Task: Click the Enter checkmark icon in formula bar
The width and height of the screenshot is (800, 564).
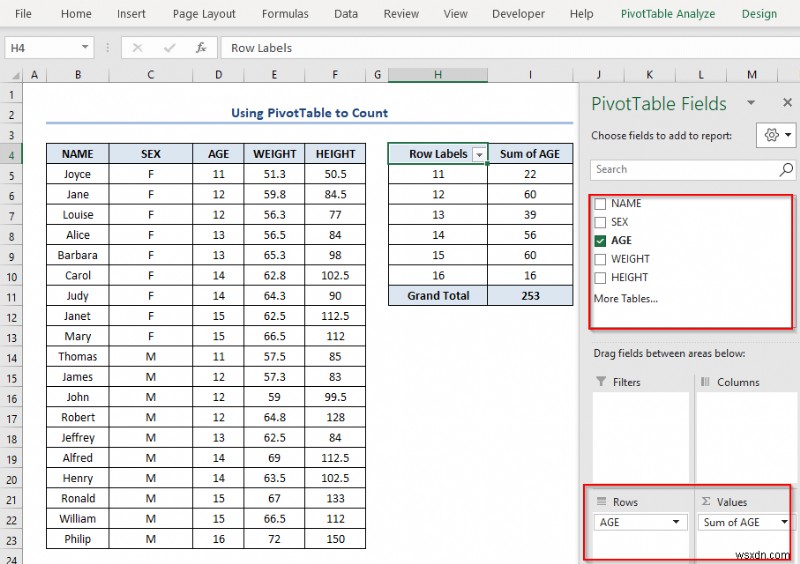Action: point(169,48)
